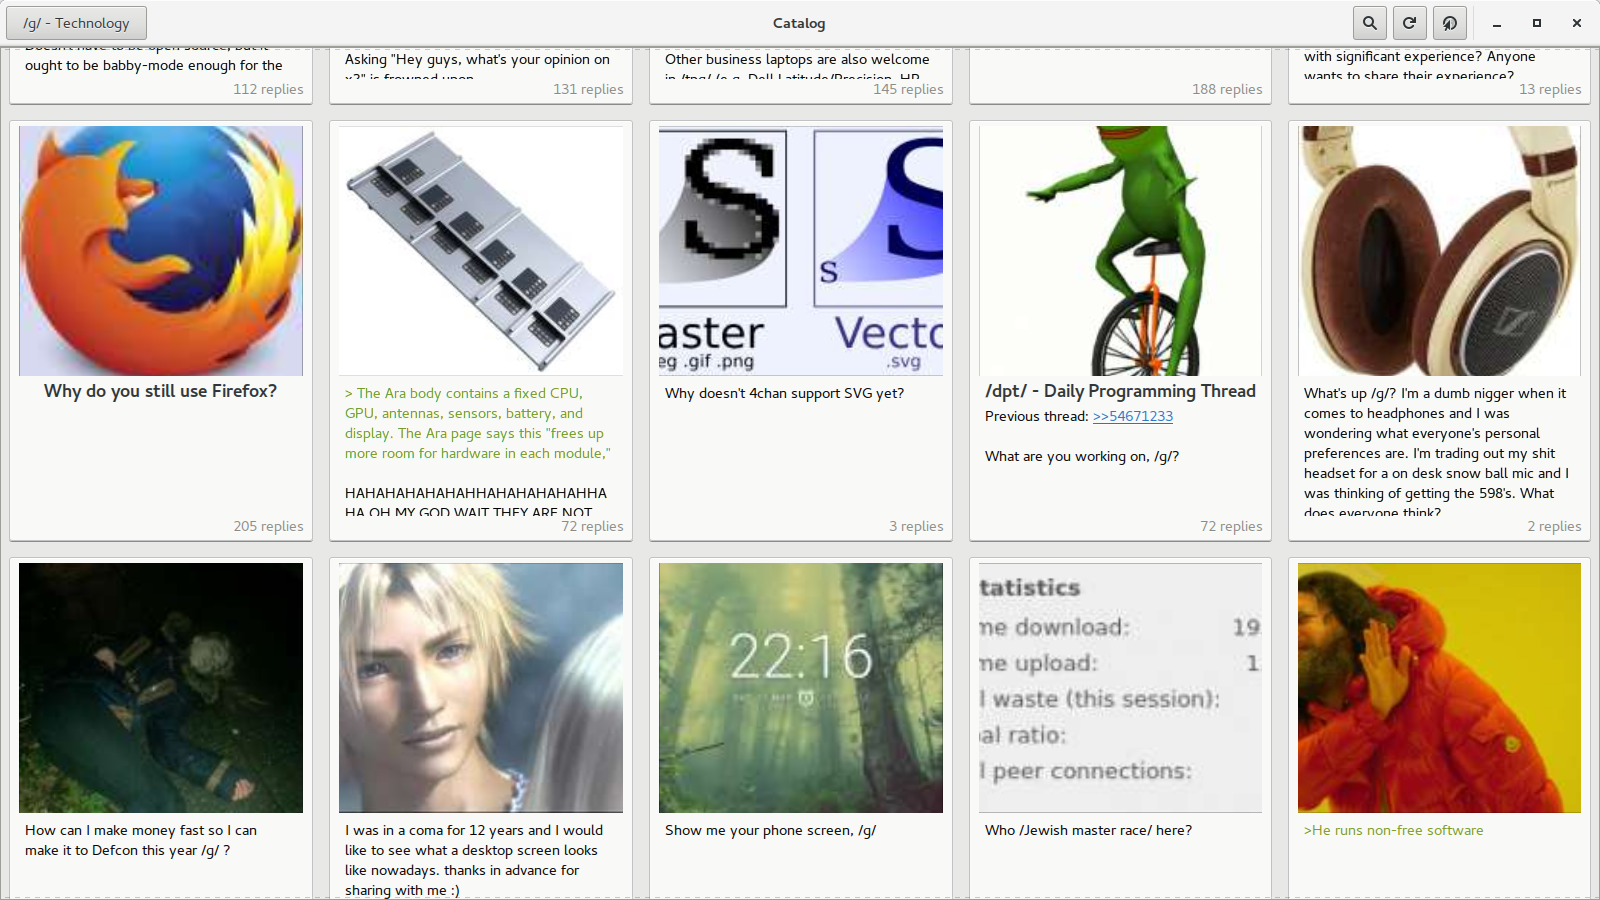Image resolution: width=1600 pixels, height=900 pixels.
Task: Click the 'Catalog' window title
Action: [799, 23]
